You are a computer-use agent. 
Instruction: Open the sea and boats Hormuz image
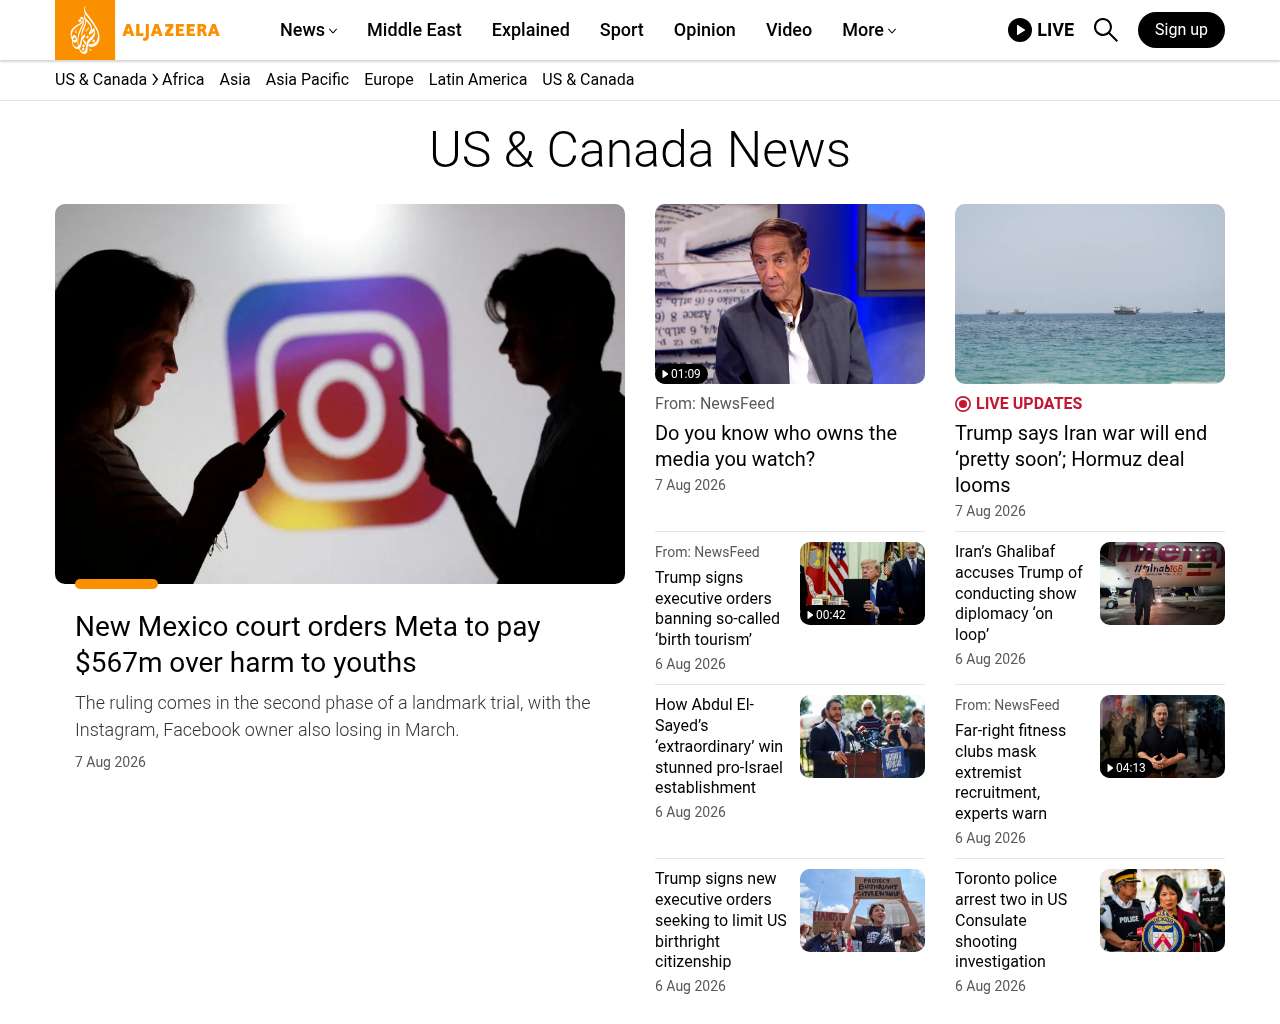1090,294
